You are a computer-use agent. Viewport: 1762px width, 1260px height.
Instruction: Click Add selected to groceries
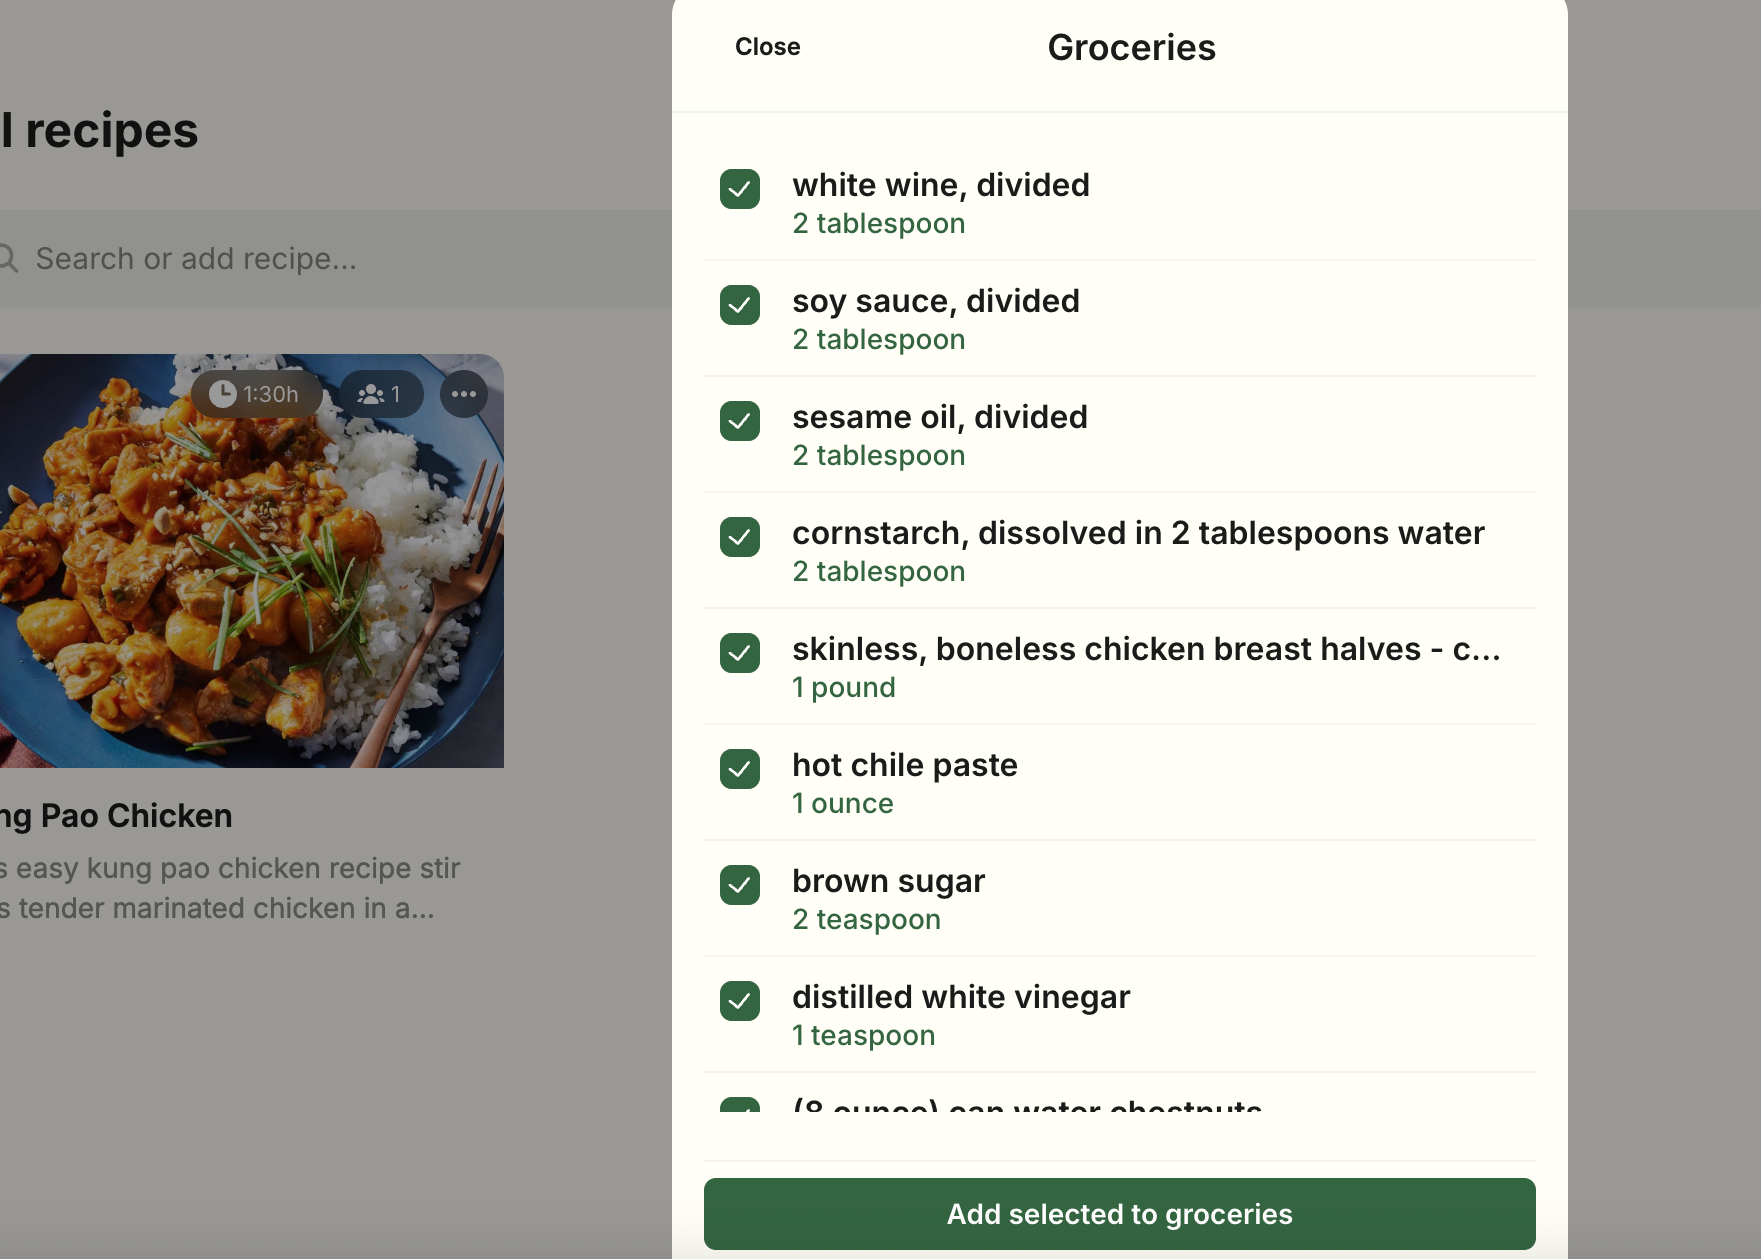pyautogui.click(x=1120, y=1214)
